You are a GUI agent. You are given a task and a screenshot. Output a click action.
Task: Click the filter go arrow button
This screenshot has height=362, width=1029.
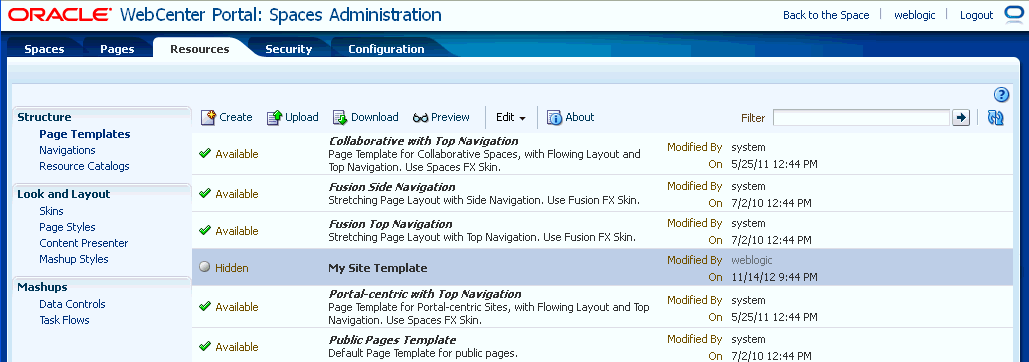961,117
